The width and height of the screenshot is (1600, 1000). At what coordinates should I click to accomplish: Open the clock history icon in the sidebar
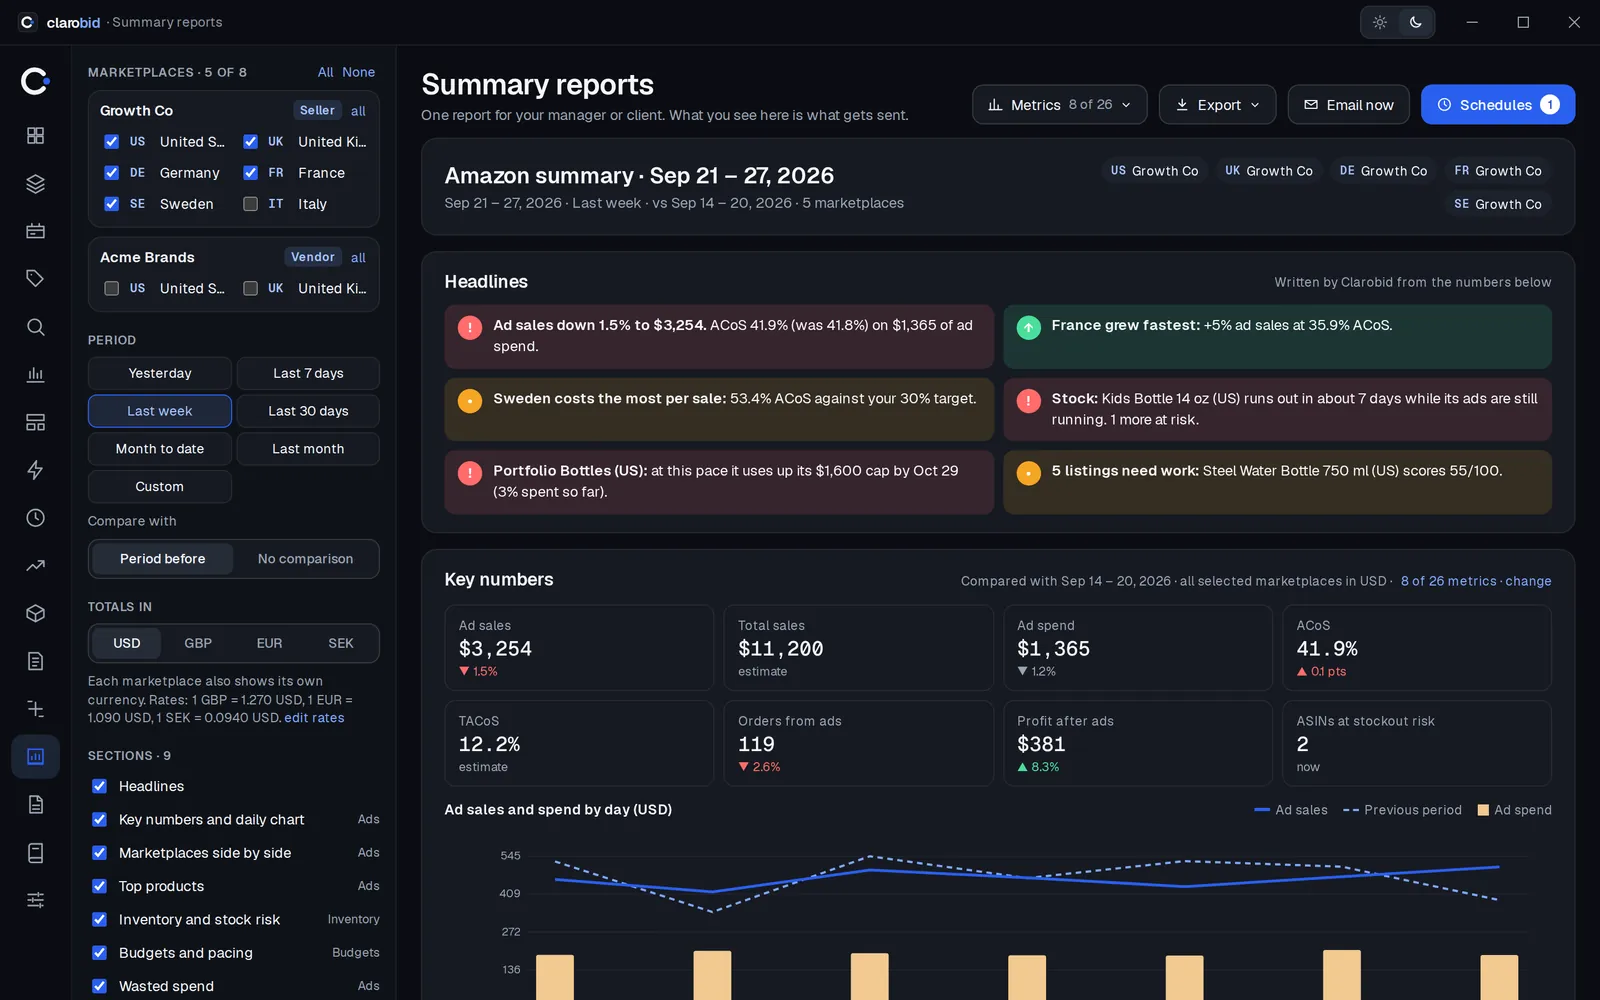[35, 518]
